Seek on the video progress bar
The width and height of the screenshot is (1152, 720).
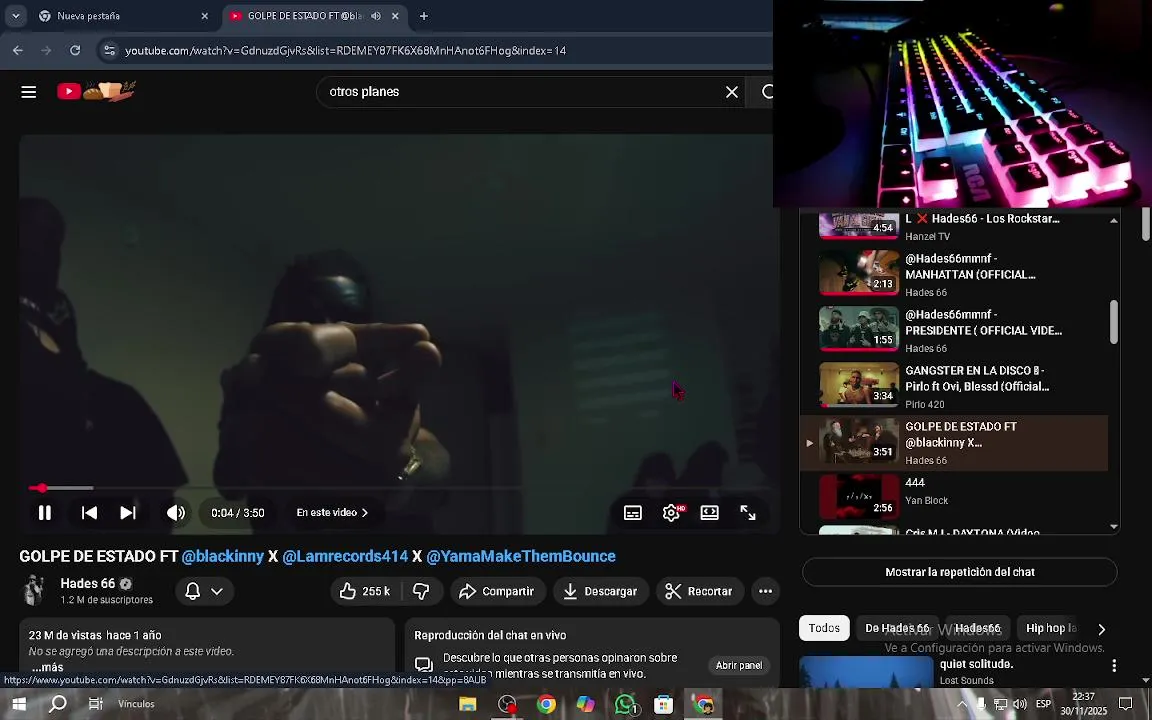click(399, 488)
